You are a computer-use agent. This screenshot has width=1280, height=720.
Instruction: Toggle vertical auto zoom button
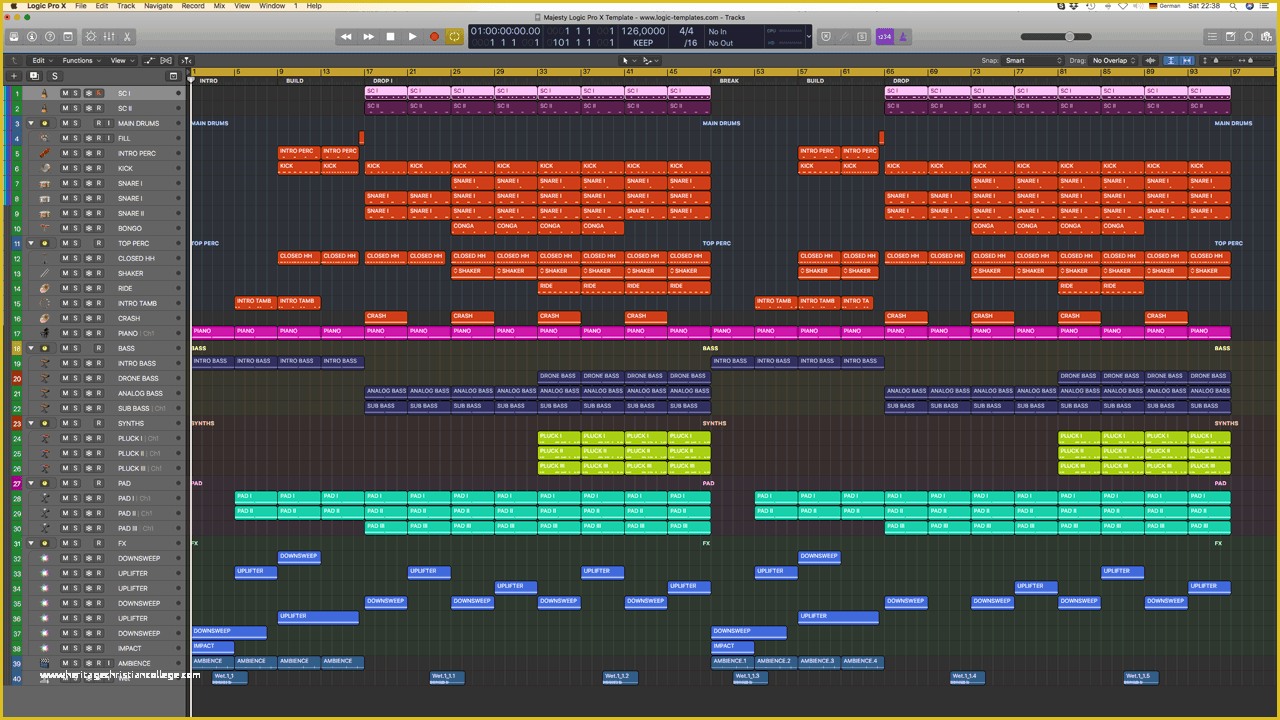pyautogui.click(x=1171, y=61)
